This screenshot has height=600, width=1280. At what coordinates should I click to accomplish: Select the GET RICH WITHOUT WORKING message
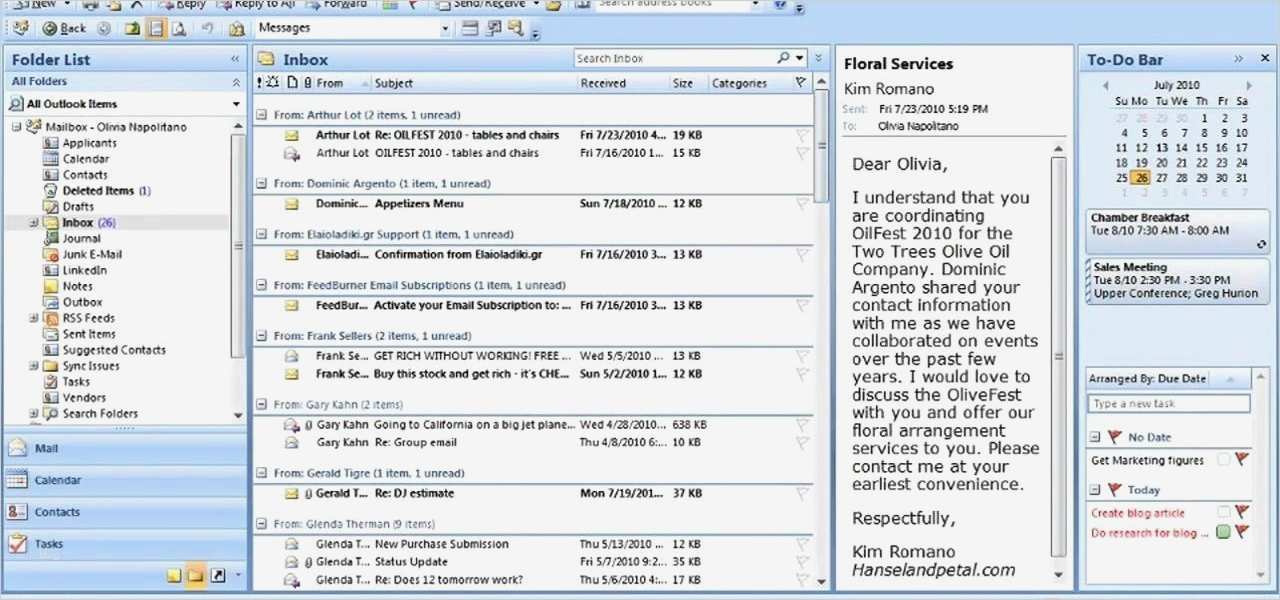(x=533, y=355)
